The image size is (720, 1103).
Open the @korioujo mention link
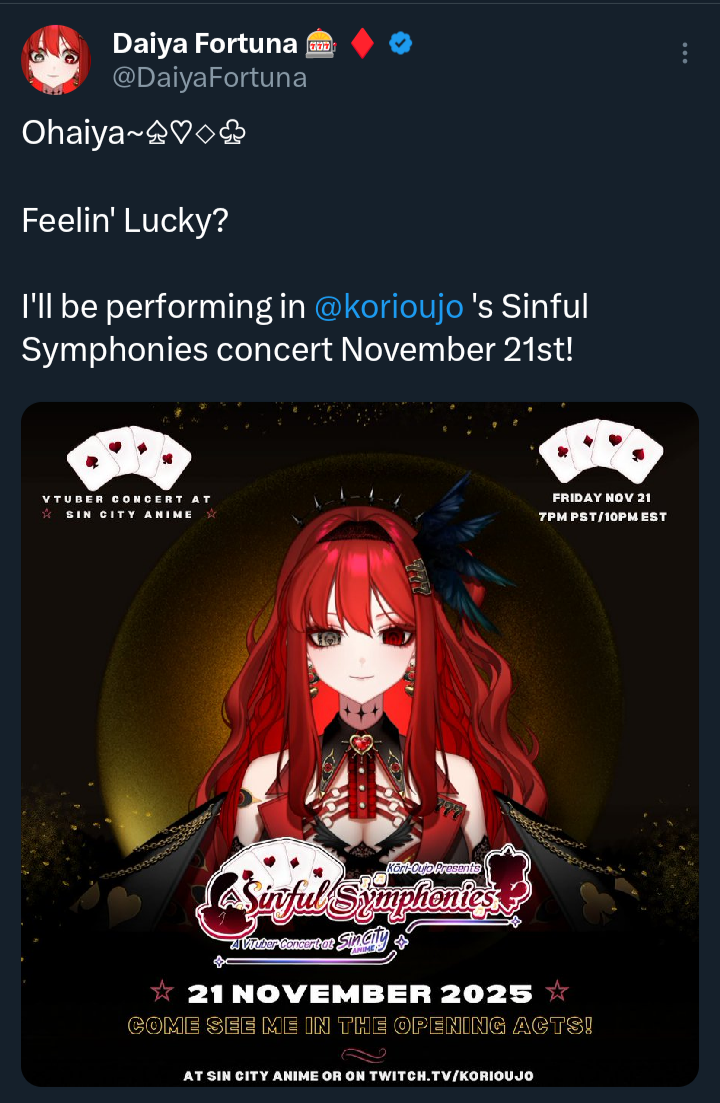click(389, 307)
